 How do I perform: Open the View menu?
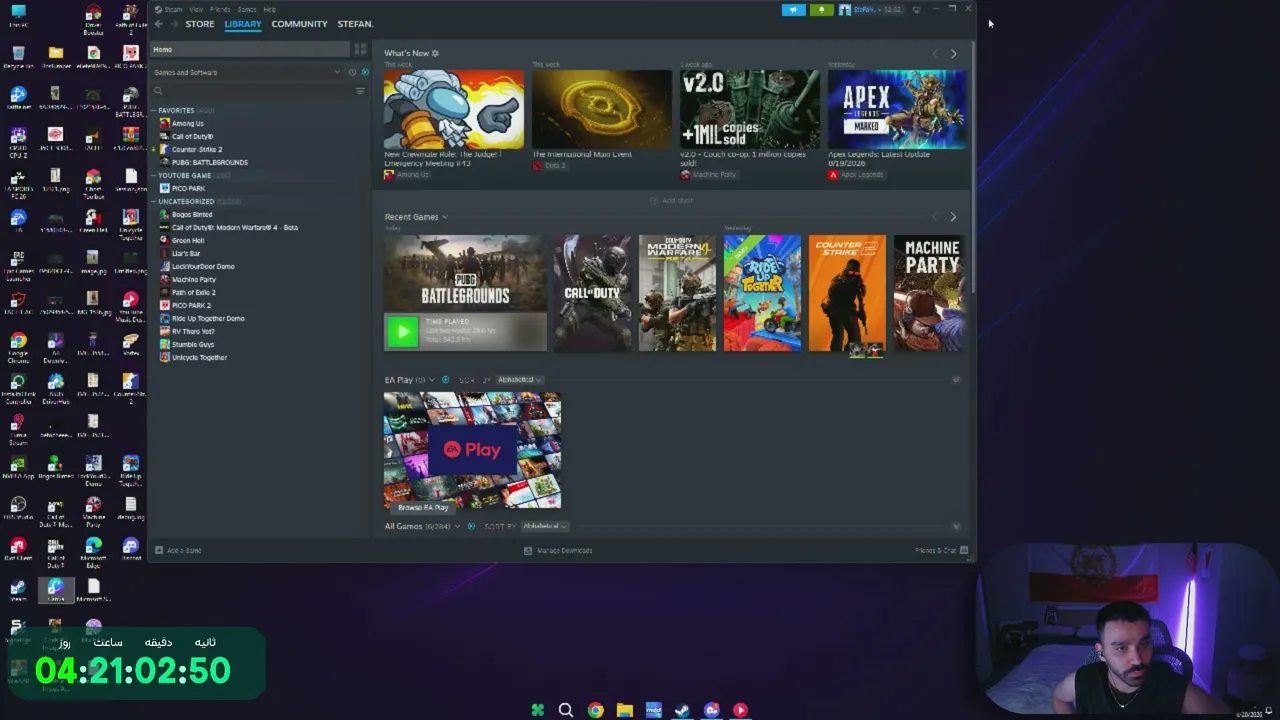[196, 9]
